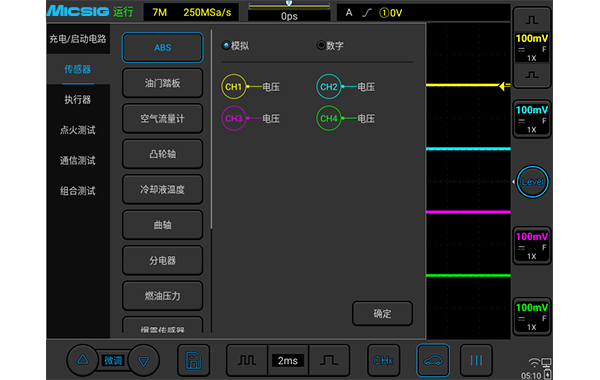Open the 通信测试 category
This screenshot has height=380, width=600.
[78, 160]
